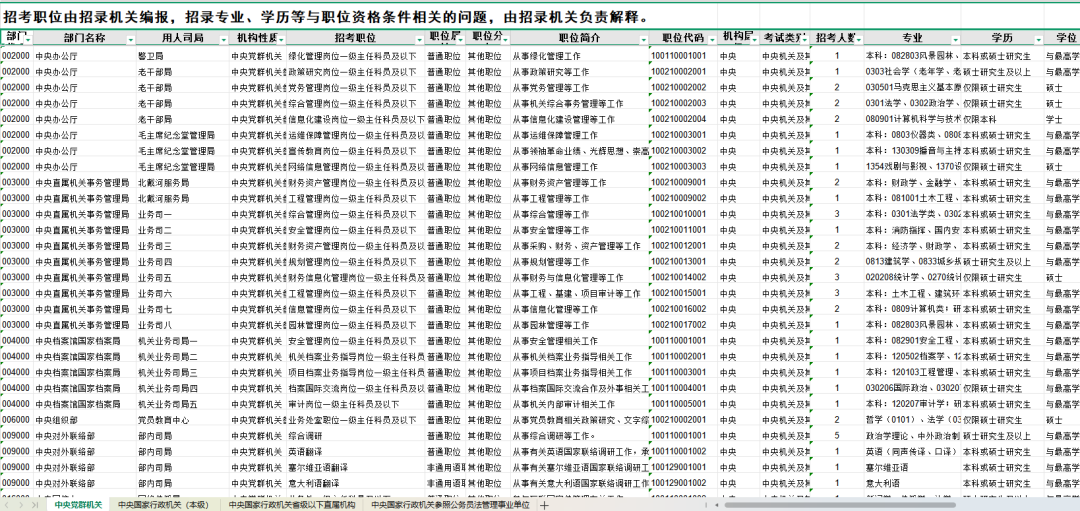Select the 塞尔维亚语翻译 position cell
The image size is (1080, 511).
point(355,468)
